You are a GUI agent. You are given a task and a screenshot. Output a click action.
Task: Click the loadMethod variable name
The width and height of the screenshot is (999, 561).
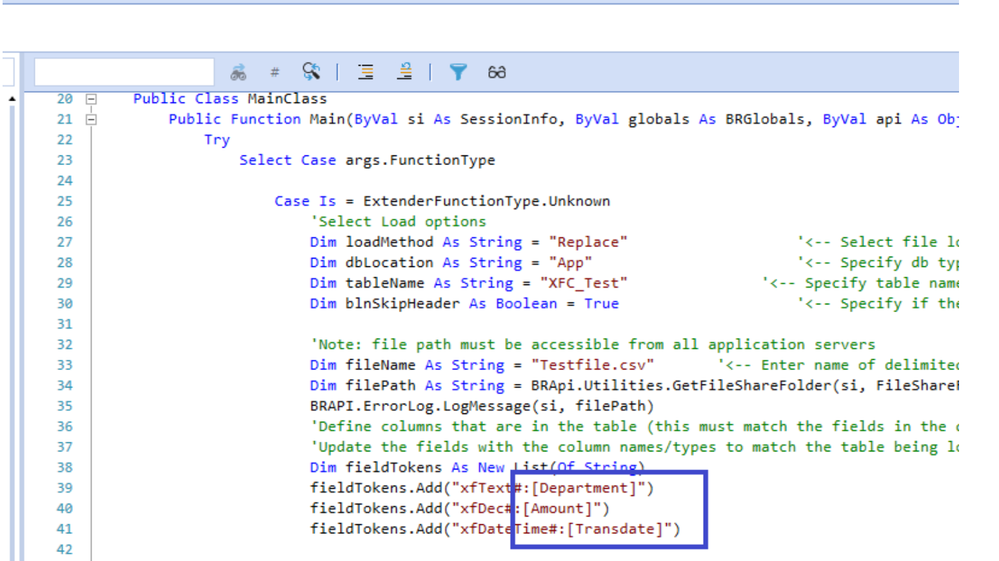(x=389, y=242)
